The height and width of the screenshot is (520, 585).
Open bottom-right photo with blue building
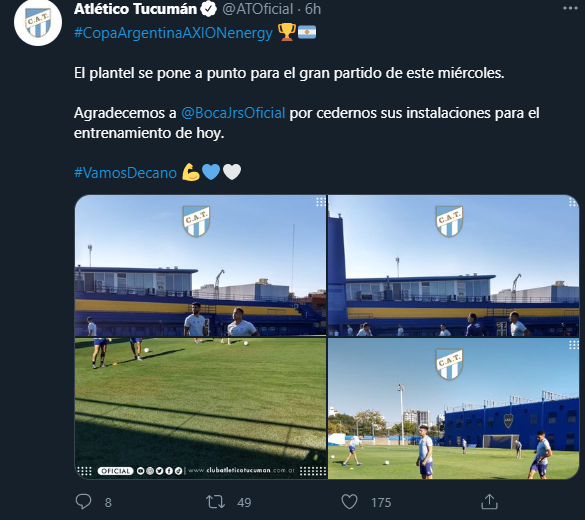point(453,408)
